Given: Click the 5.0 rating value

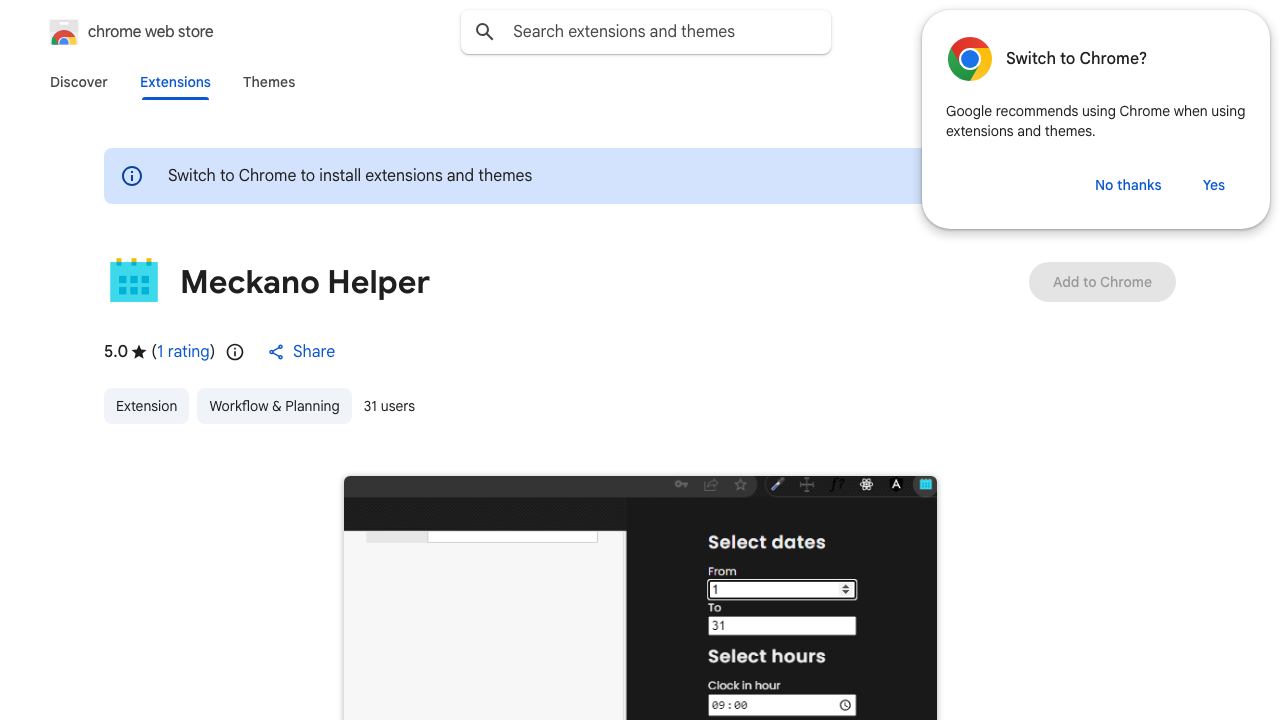Looking at the screenshot, I should 116,352.
